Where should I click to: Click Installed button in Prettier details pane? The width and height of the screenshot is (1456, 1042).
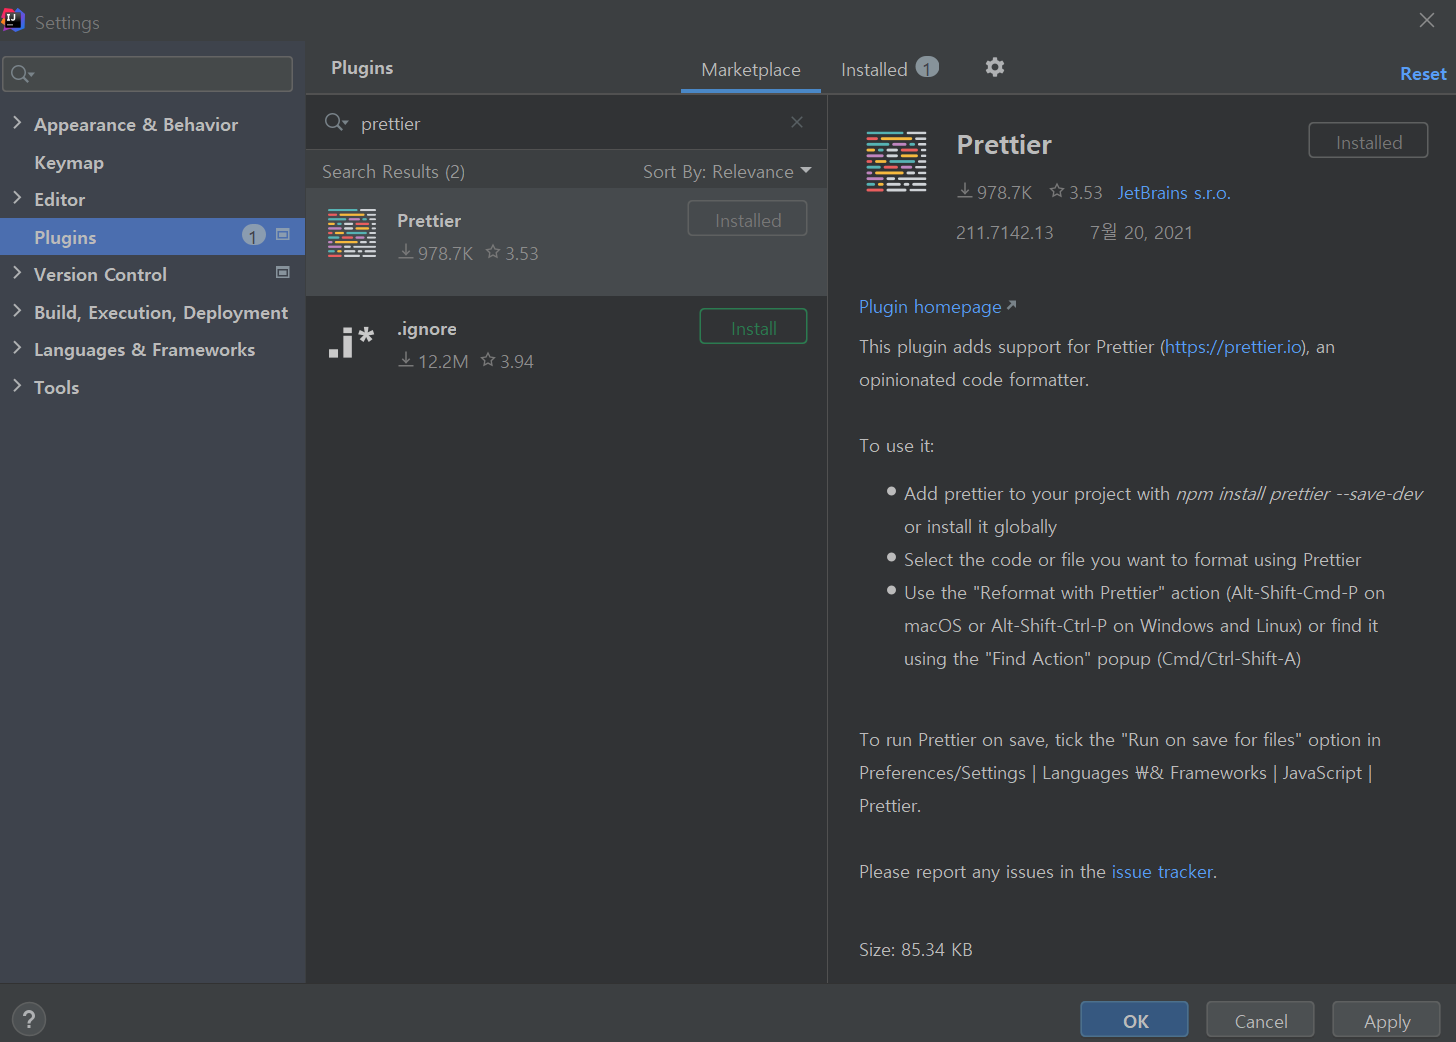(1368, 141)
